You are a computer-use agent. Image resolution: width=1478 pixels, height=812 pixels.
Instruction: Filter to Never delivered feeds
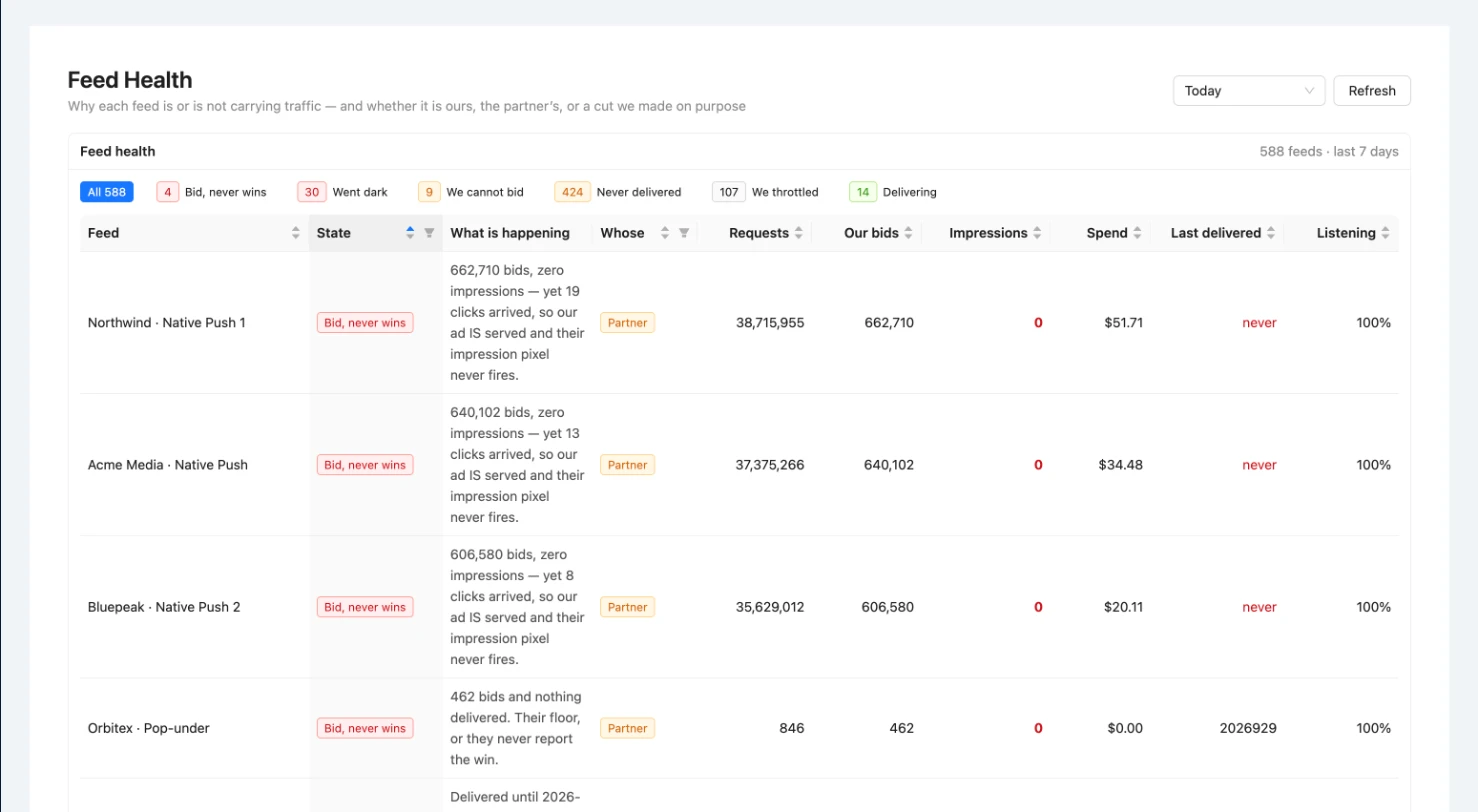click(618, 192)
